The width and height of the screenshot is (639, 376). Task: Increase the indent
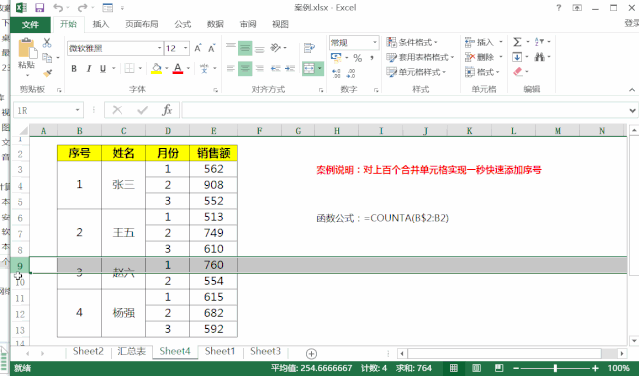pyautogui.click(x=290, y=68)
